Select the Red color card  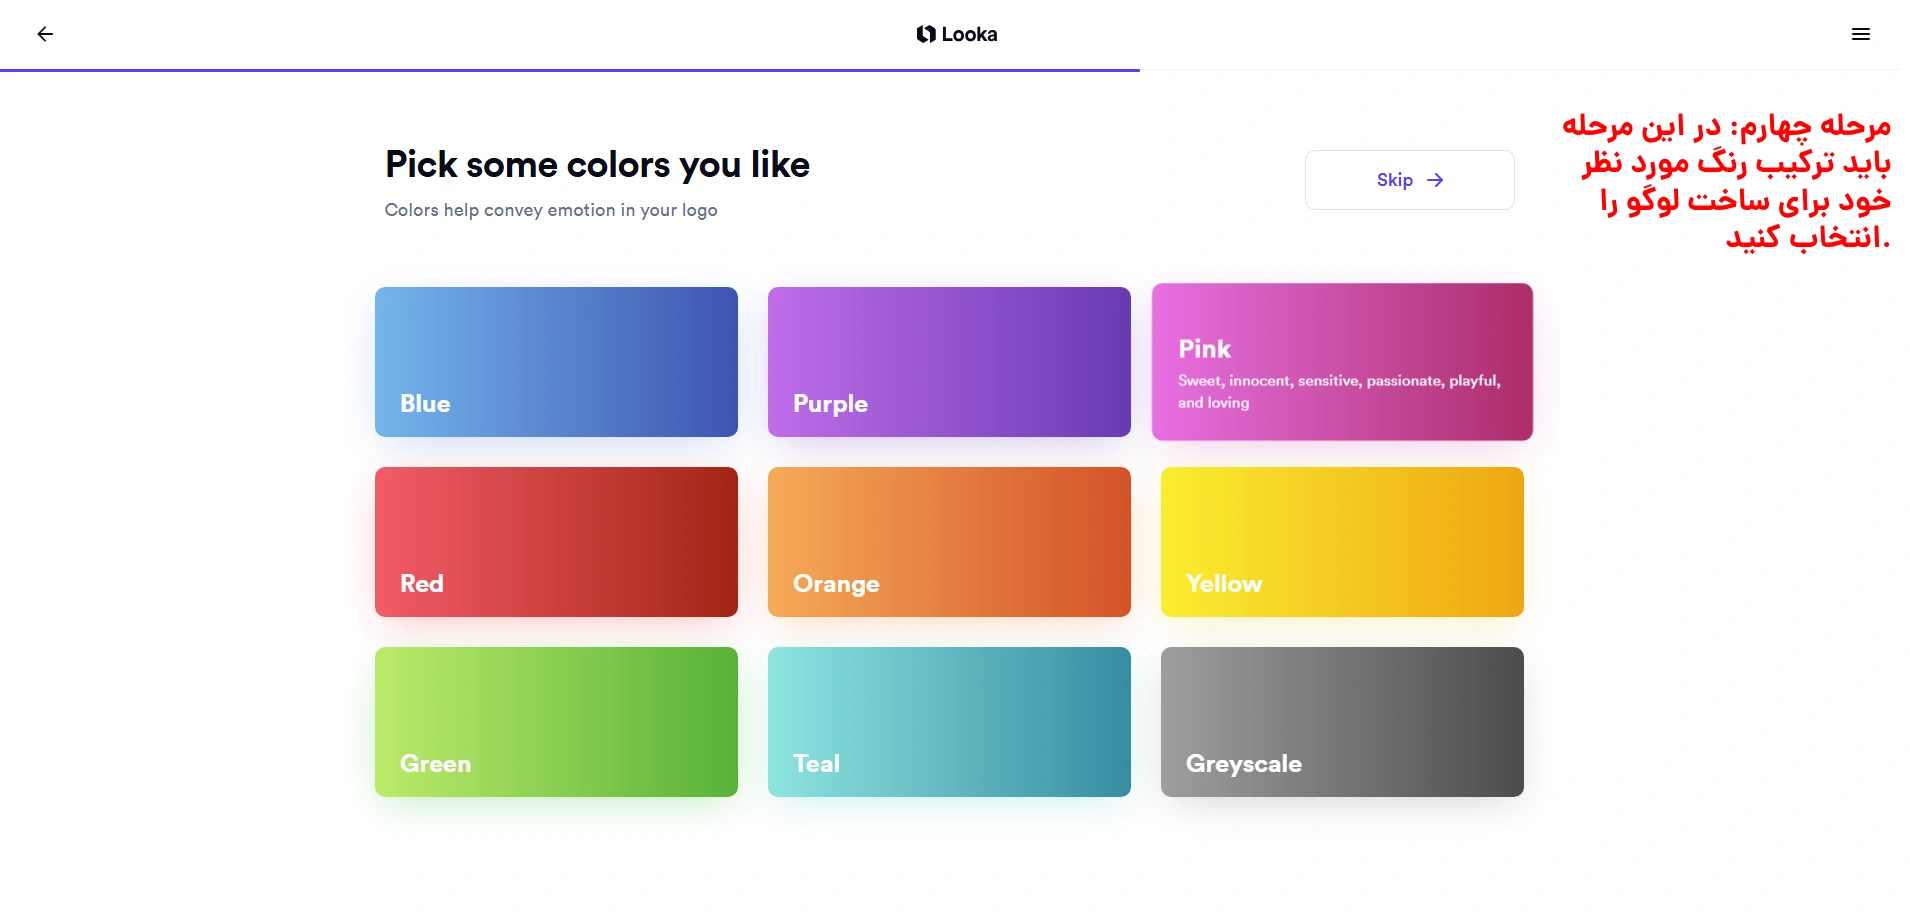(x=556, y=541)
